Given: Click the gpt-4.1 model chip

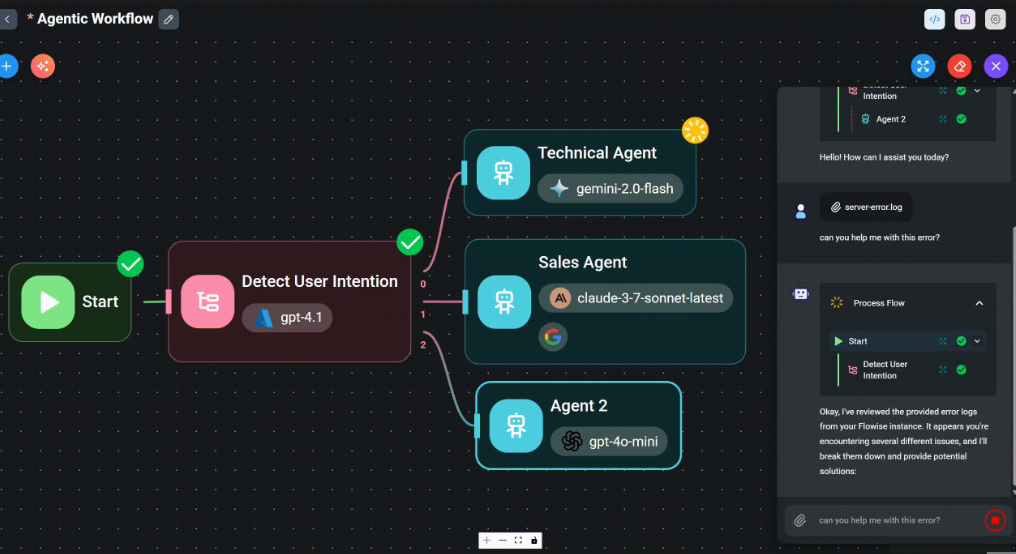Looking at the screenshot, I should pyautogui.click(x=287, y=317).
